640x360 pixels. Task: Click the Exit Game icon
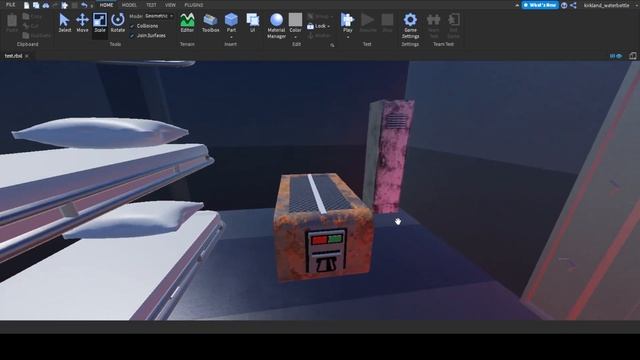(x=453, y=20)
